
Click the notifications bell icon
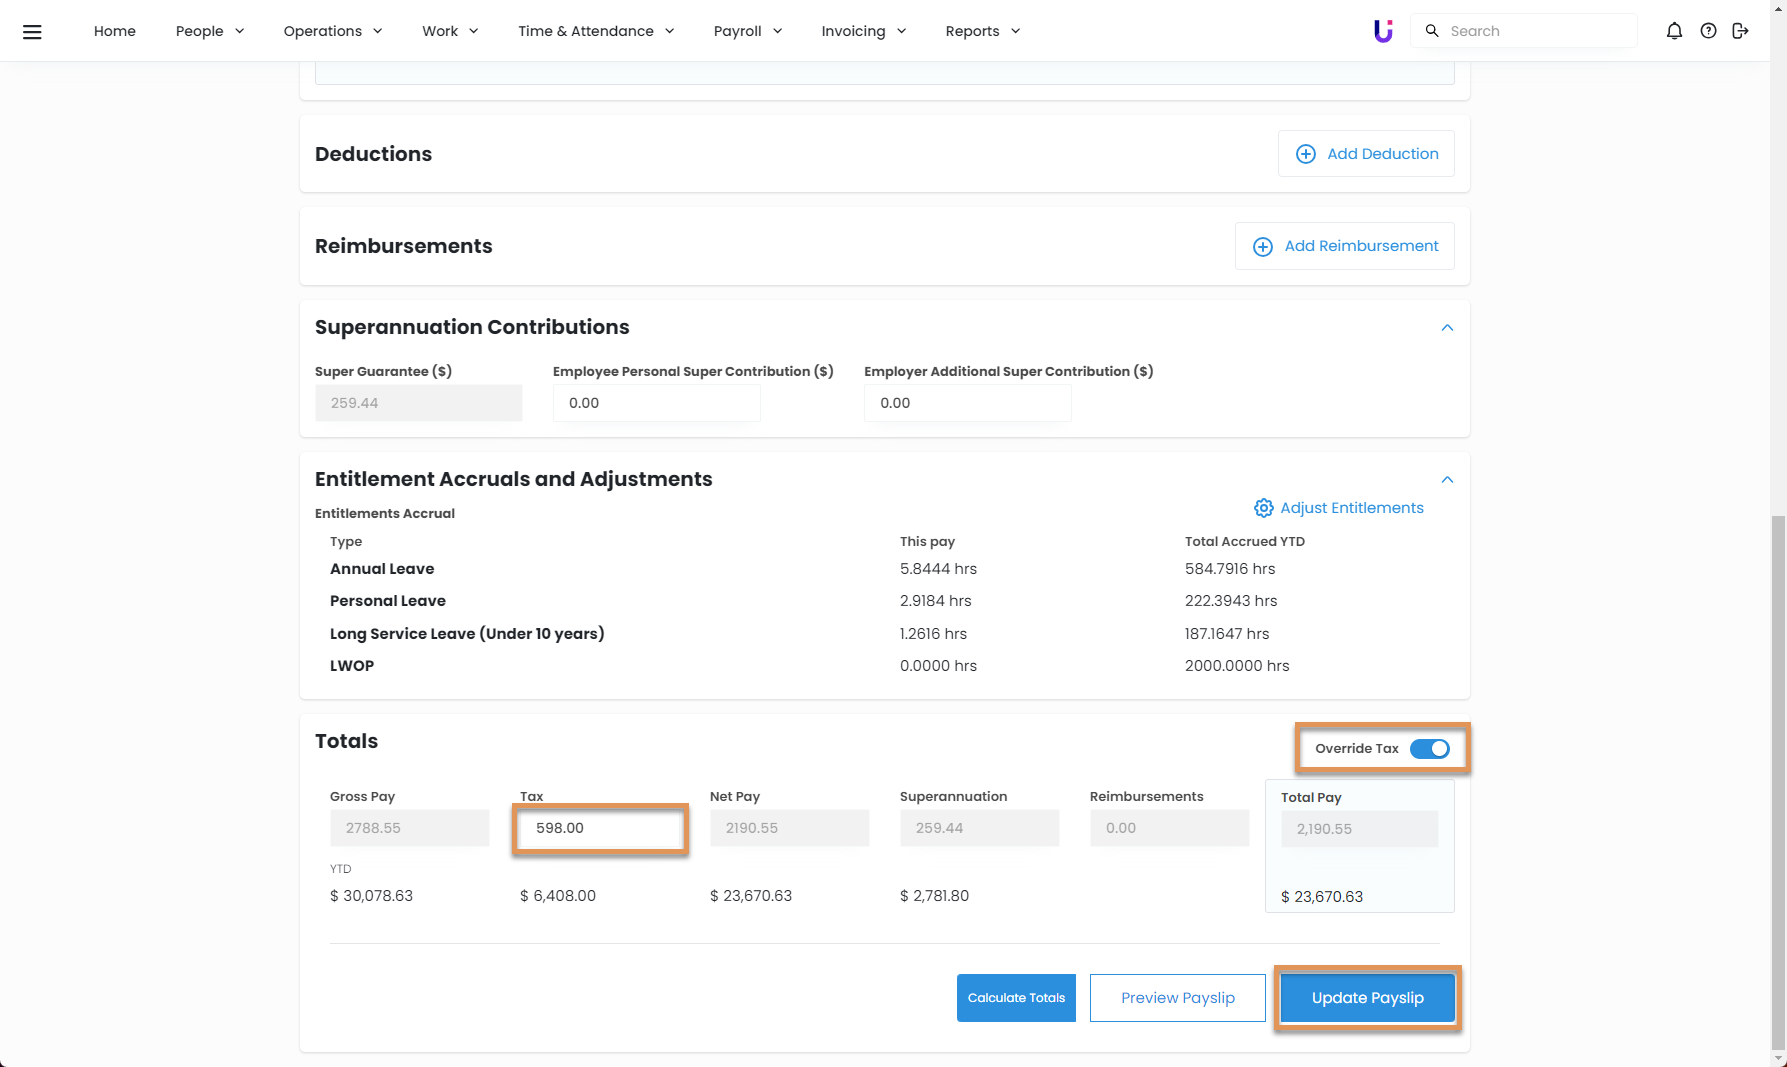point(1674,31)
